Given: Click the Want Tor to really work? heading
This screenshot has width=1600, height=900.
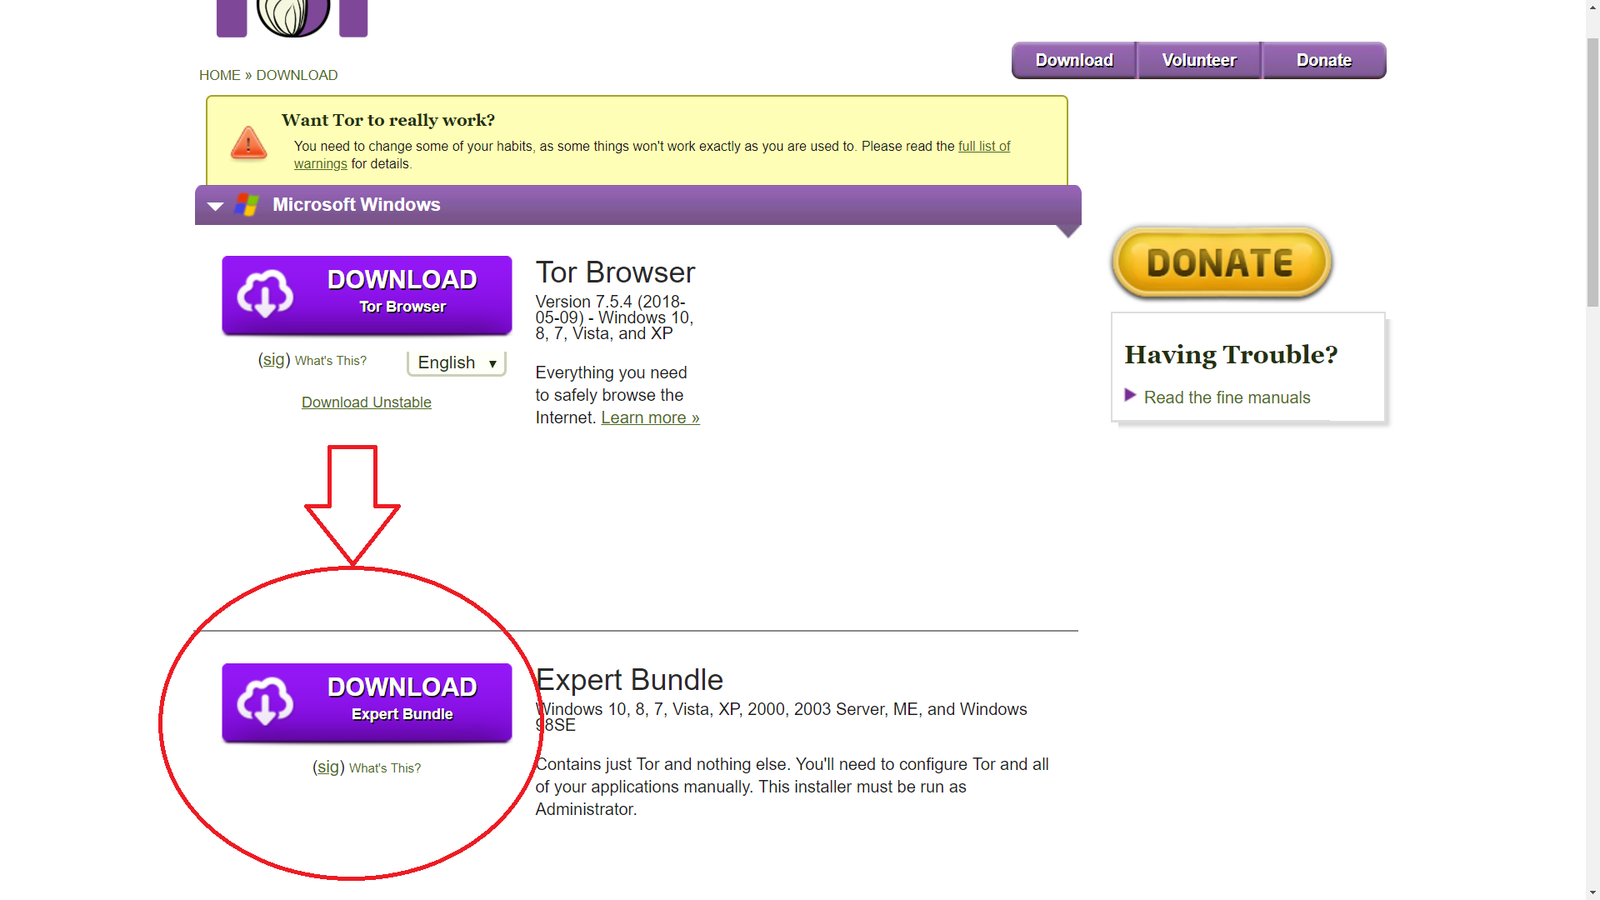Looking at the screenshot, I should click(x=388, y=120).
